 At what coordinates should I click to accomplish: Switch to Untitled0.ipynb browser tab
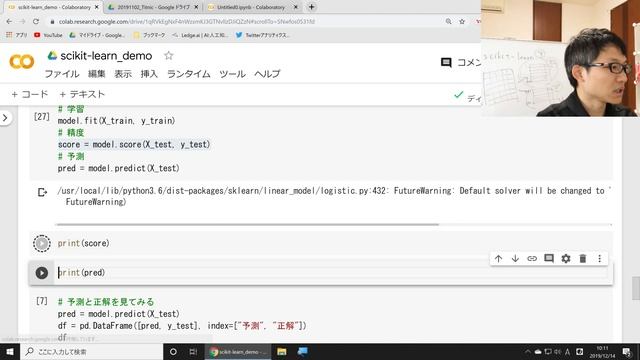pyautogui.click(x=251, y=7)
